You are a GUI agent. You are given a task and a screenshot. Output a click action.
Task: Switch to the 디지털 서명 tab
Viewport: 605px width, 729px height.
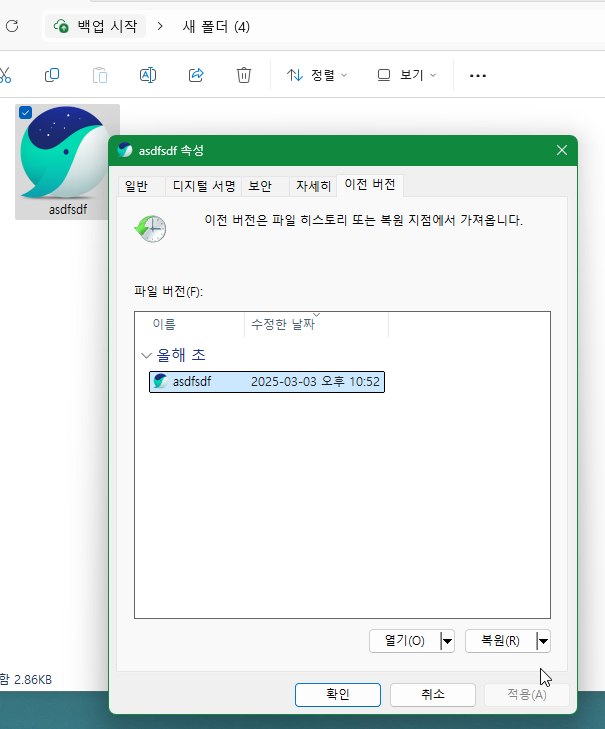point(204,186)
